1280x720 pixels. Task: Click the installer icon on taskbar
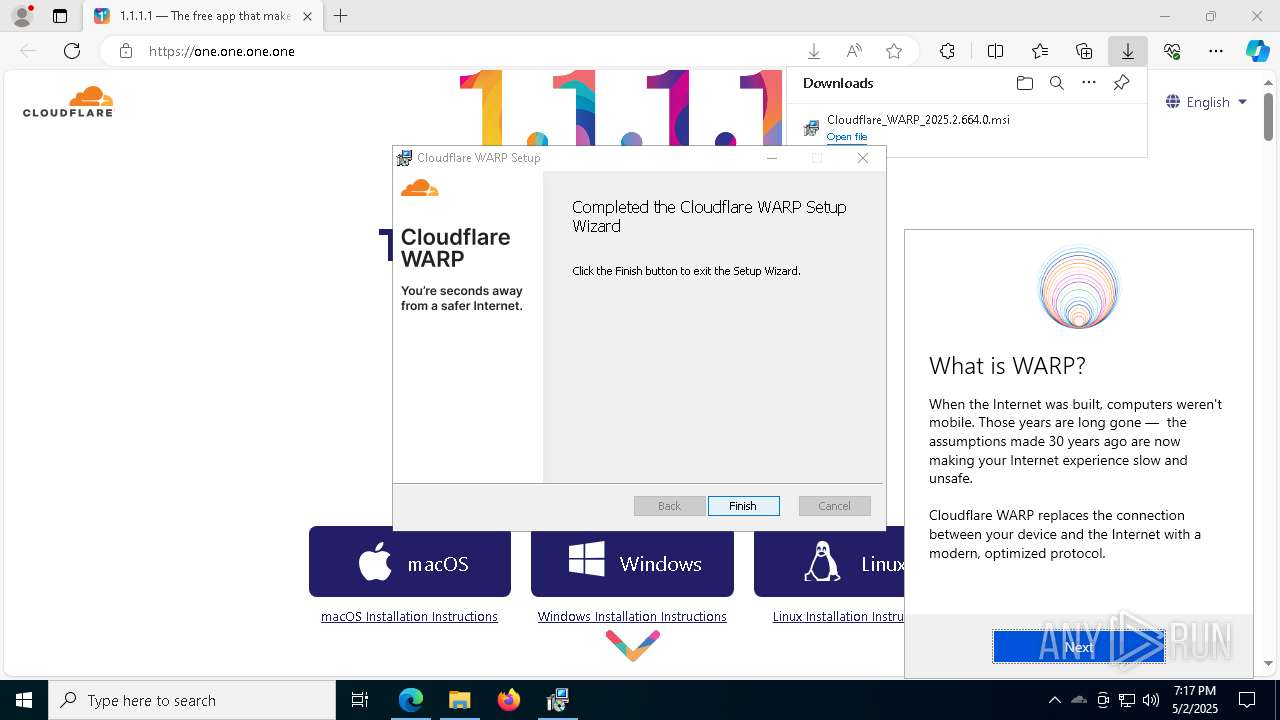557,700
